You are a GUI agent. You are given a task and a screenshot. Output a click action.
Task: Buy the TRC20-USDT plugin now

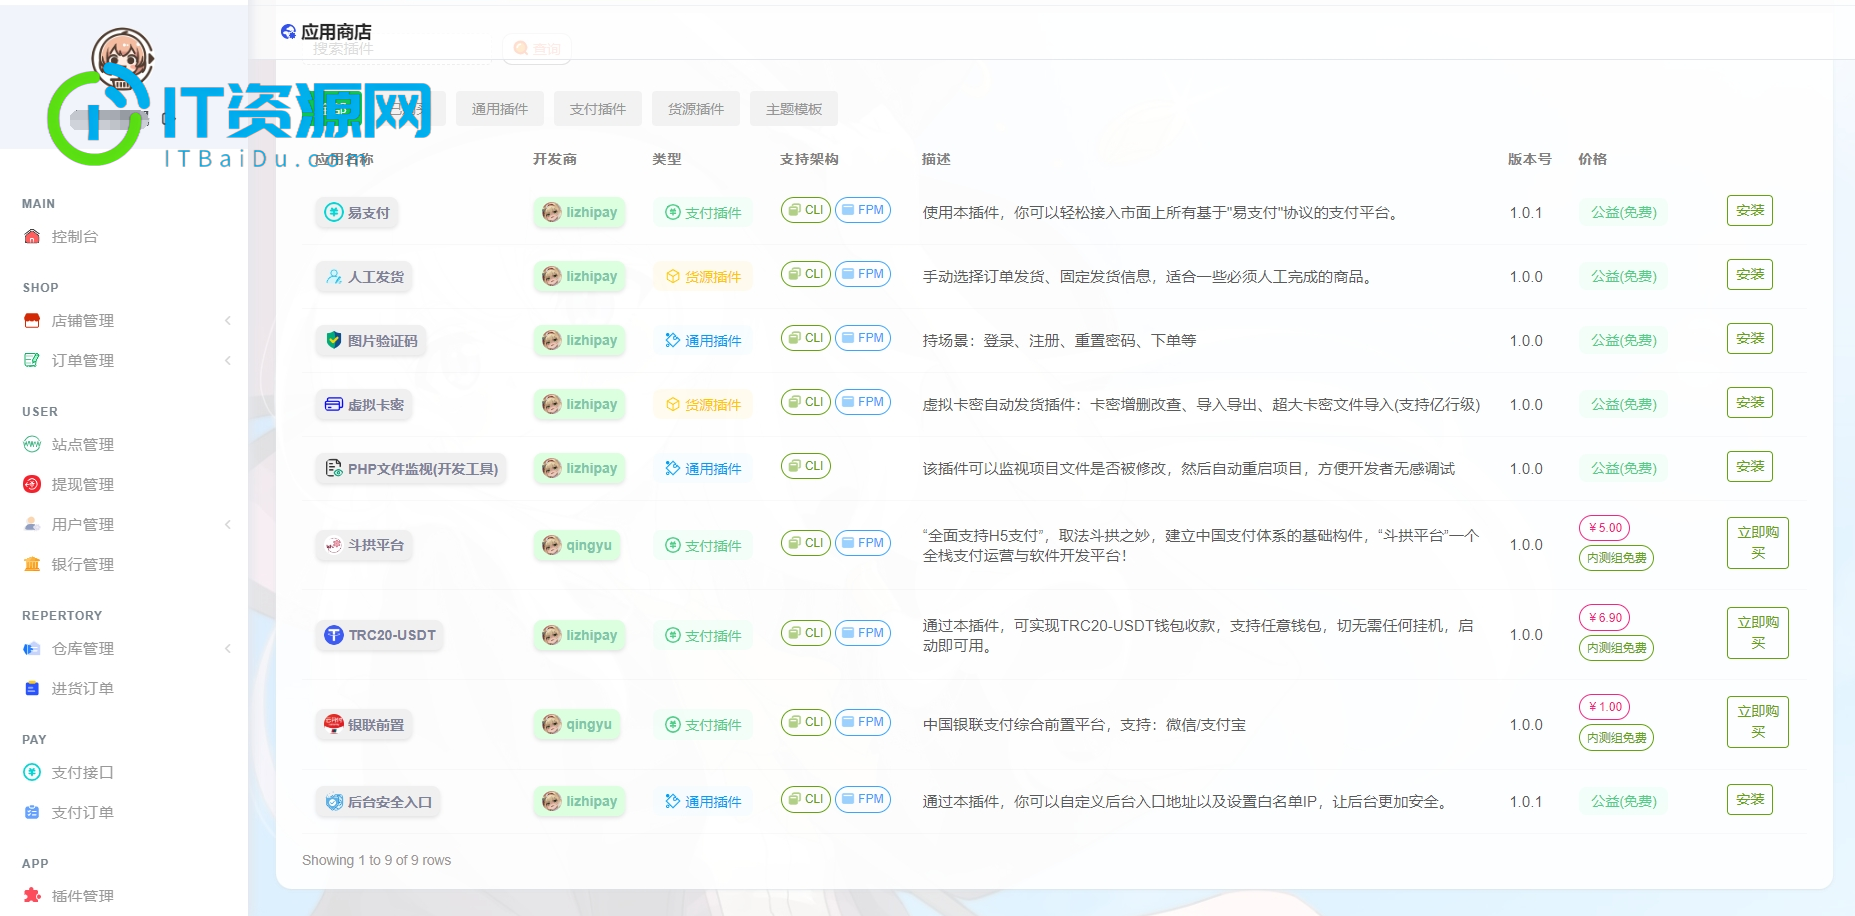[x=1758, y=633]
